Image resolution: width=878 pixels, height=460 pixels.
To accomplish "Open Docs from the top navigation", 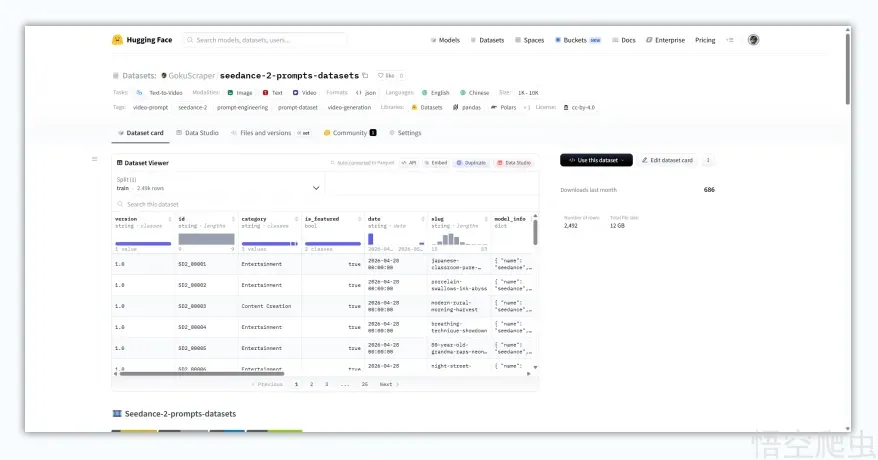I will coord(624,40).
